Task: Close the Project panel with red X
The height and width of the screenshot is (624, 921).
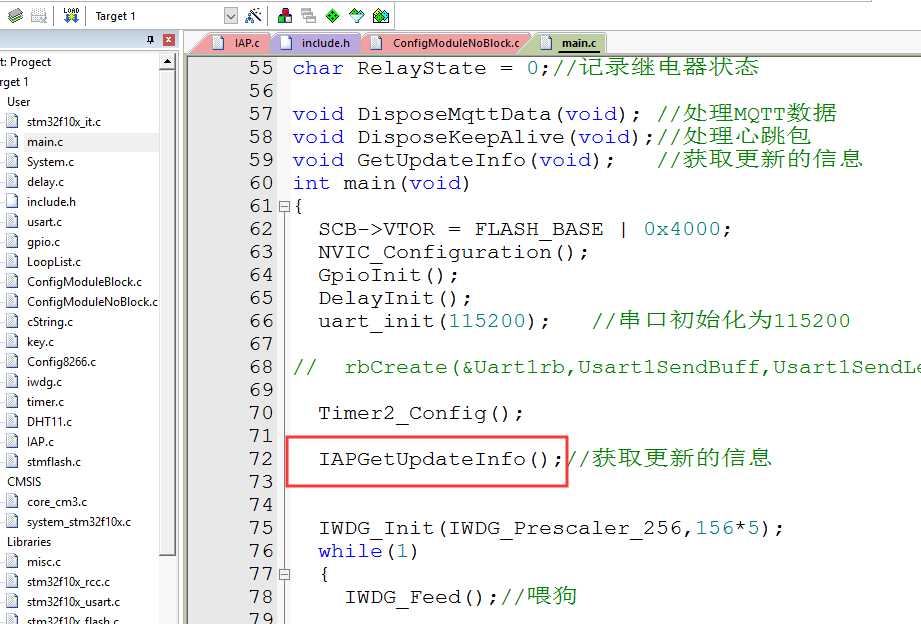Action: [169, 40]
